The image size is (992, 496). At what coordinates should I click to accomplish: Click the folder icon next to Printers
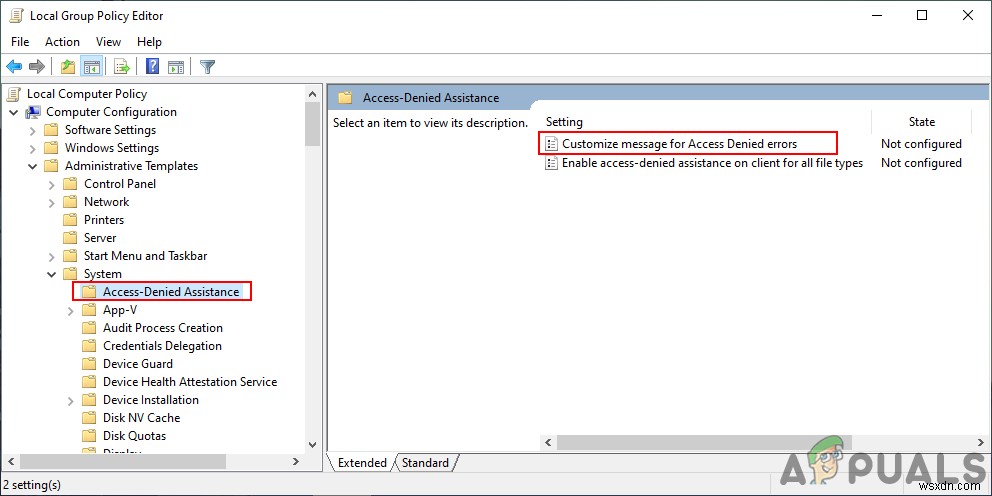pos(70,220)
